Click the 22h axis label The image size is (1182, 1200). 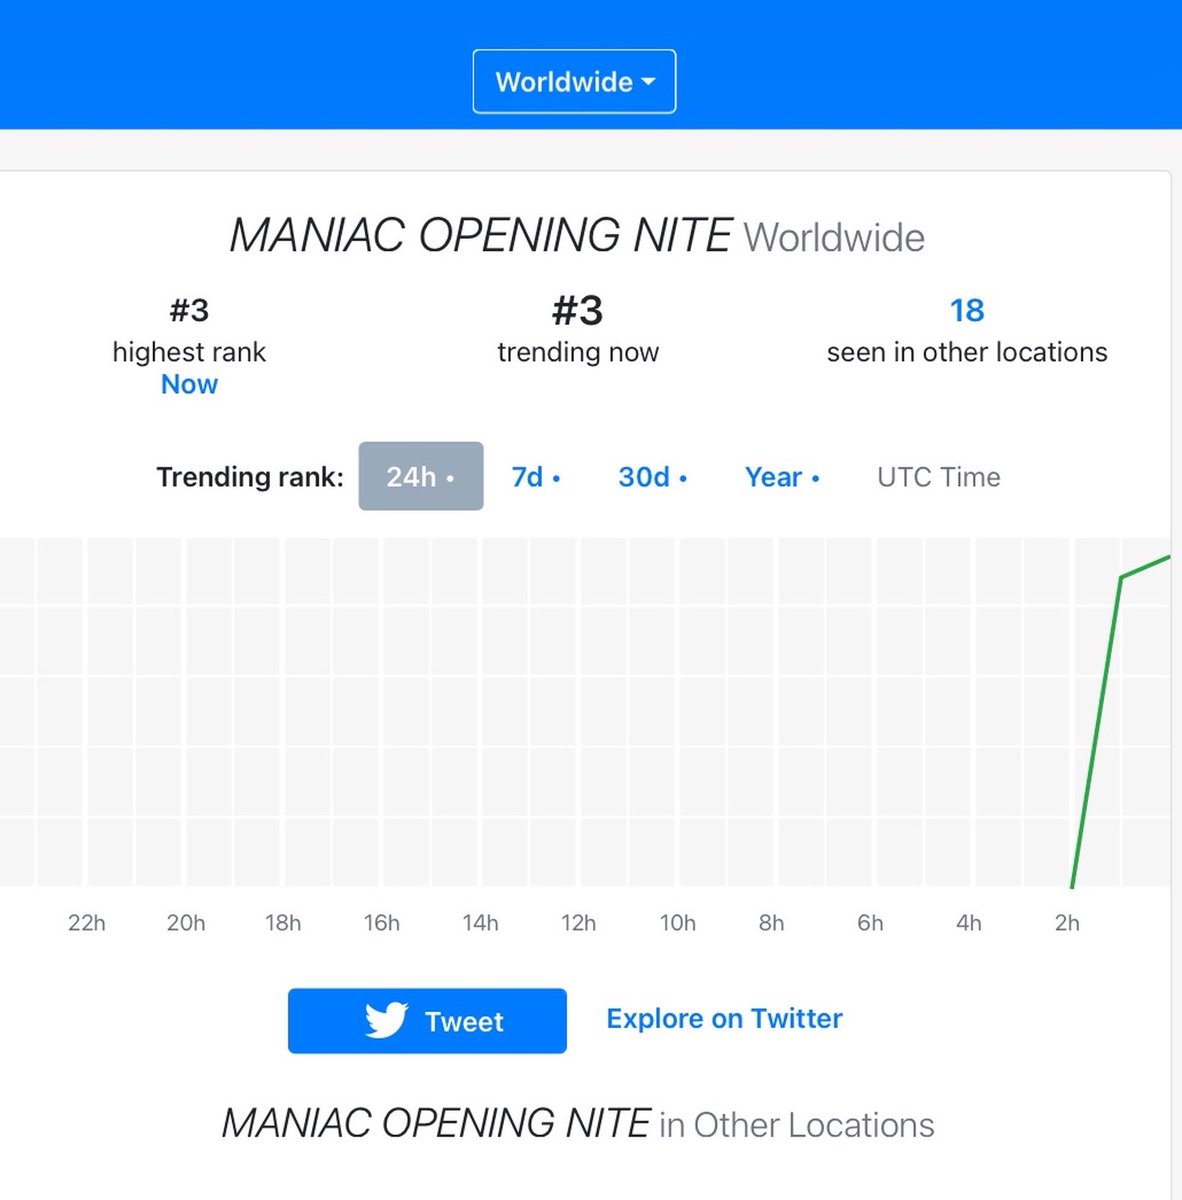[x=87, y=923]
